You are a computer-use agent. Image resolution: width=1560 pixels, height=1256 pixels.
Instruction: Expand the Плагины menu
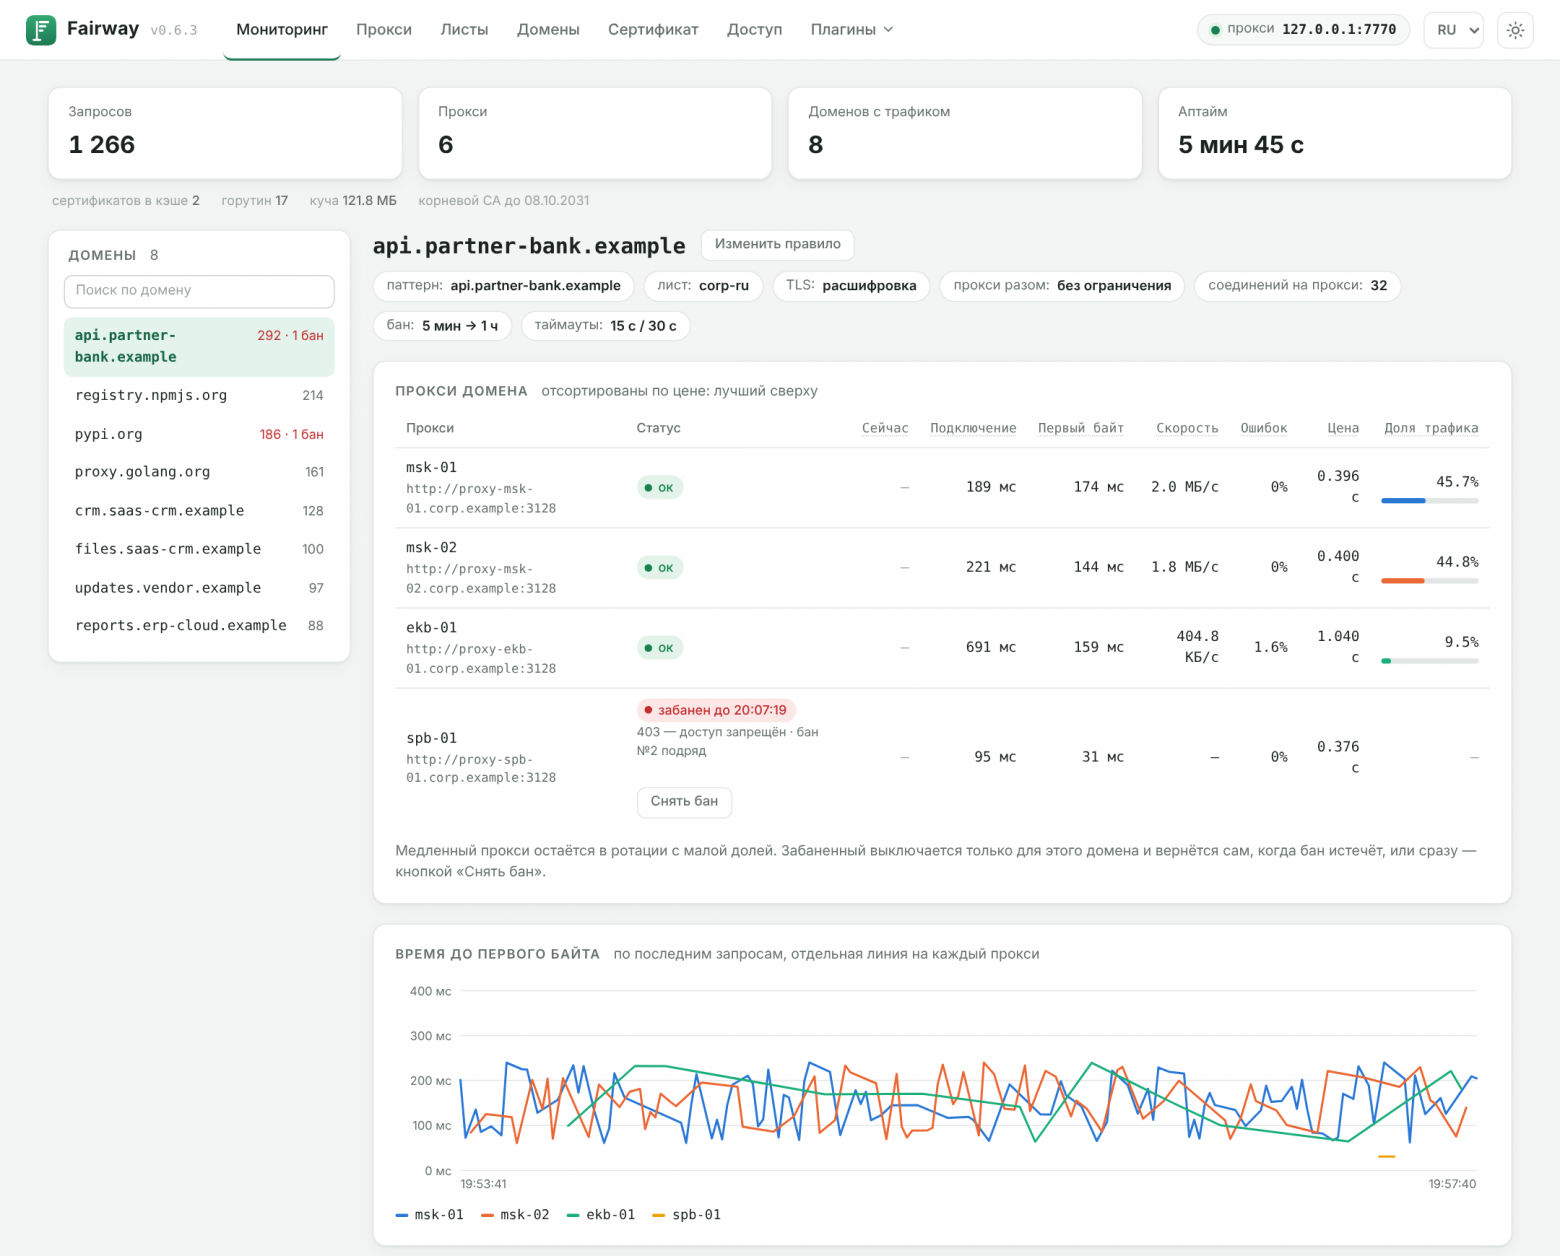852,30
